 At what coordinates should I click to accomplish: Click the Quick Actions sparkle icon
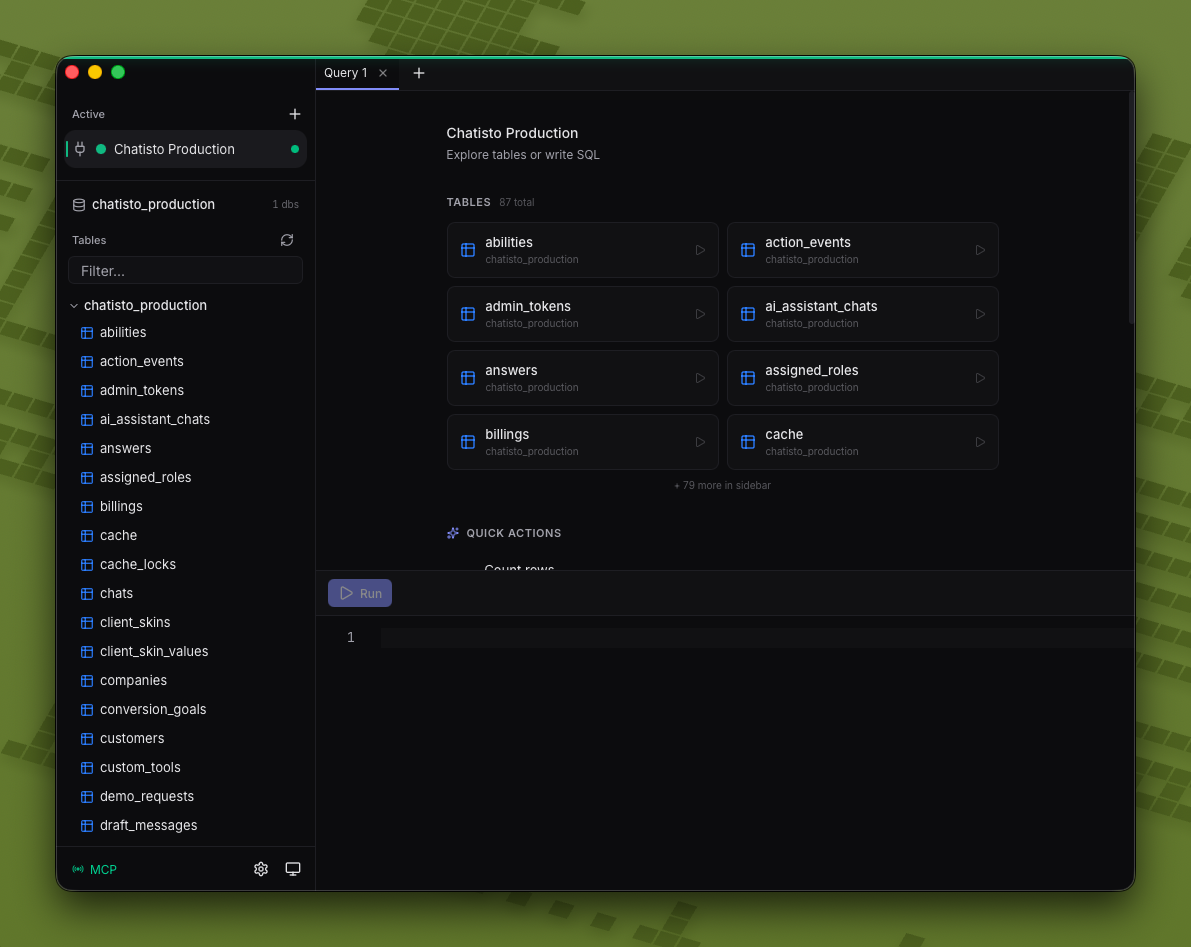[x=453, y=533]
